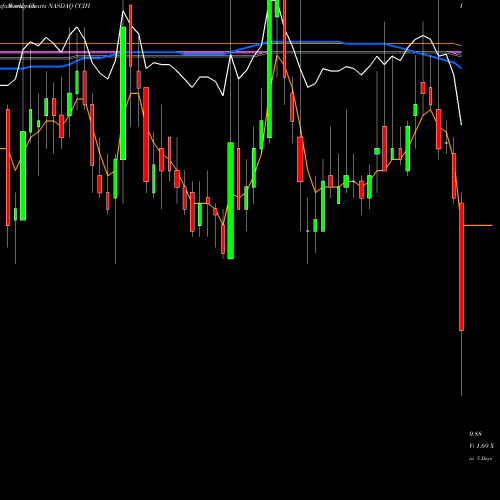Click the widest green candle near the chart center
This screenshot has width=500, height=500.
click(230, 200)
